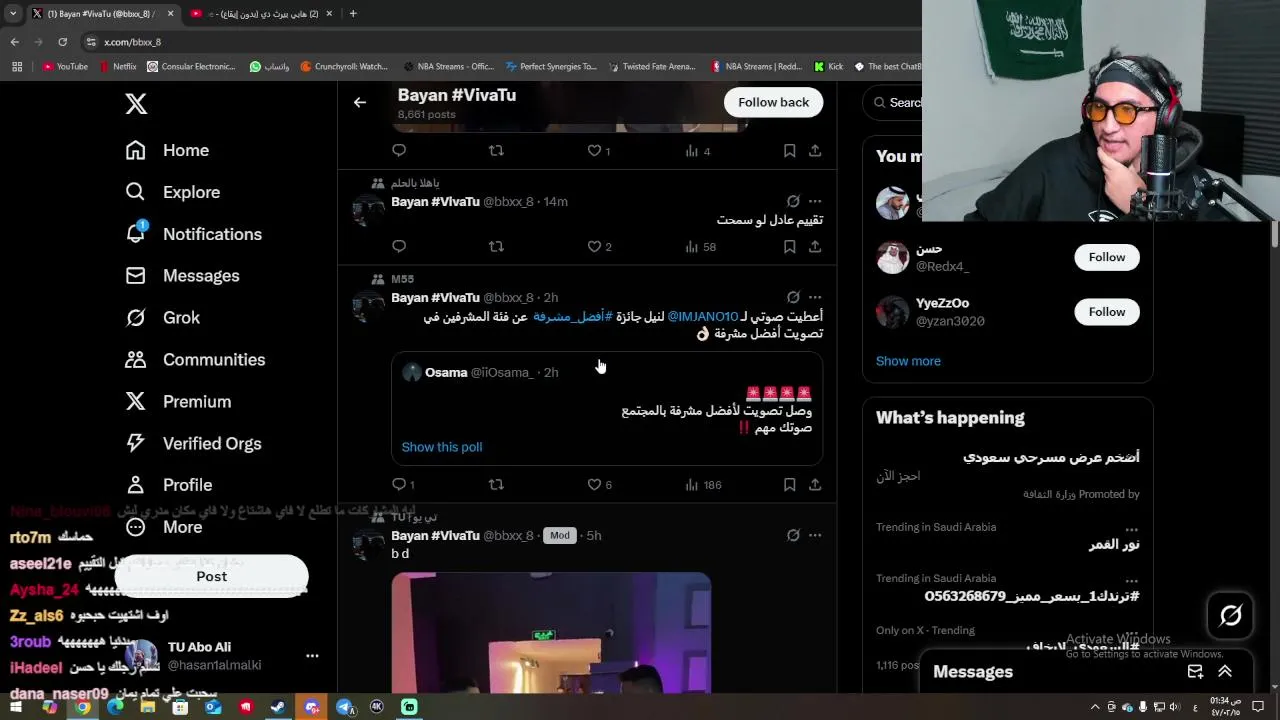
Task: Share the 14m post
Action: (x=815, y=246)
